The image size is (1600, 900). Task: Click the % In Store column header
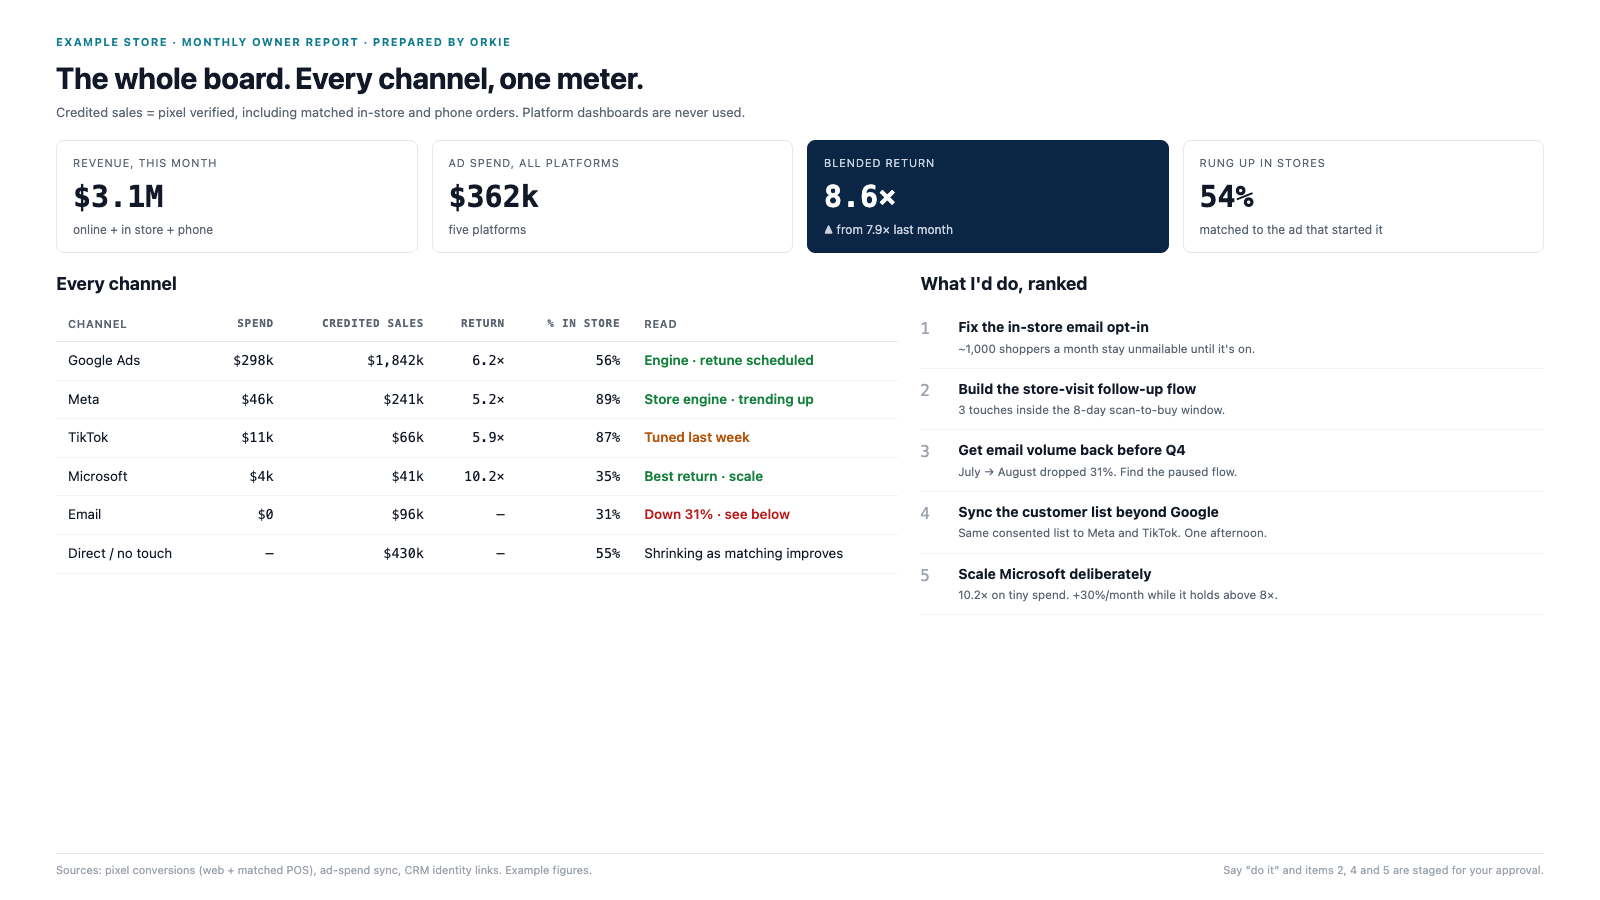(583, 324)
